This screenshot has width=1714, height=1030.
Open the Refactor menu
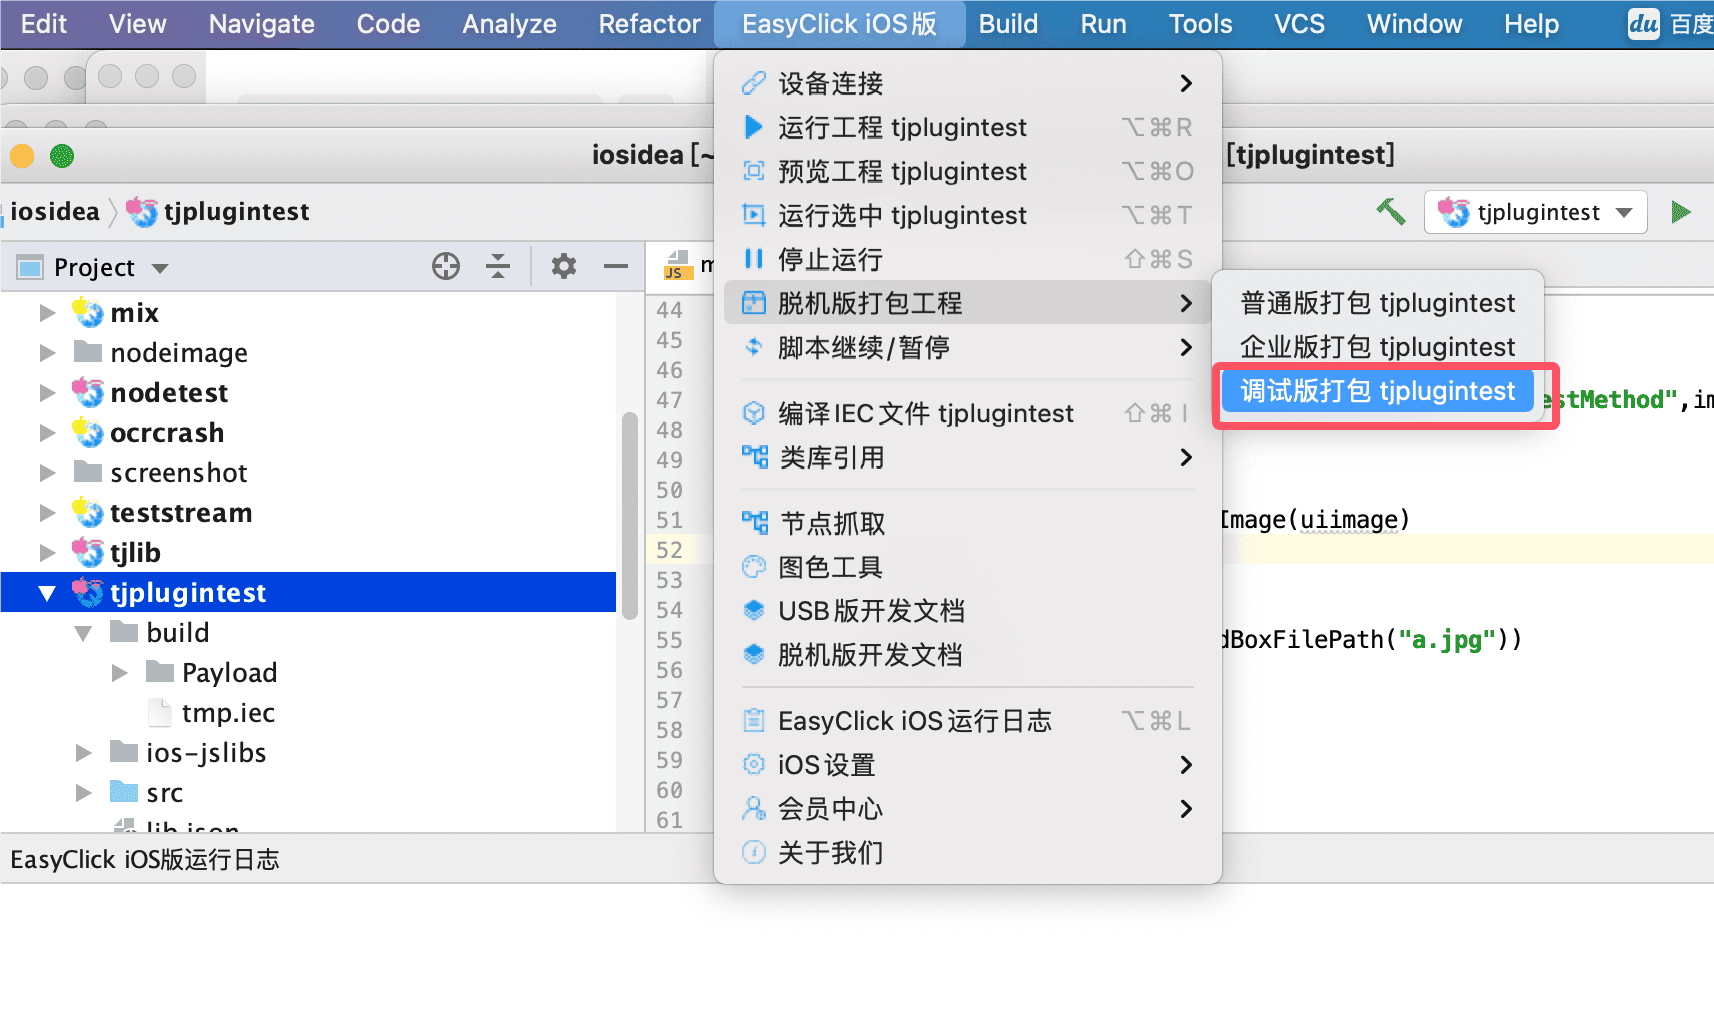pyautogui.click(x=650, y=24)
